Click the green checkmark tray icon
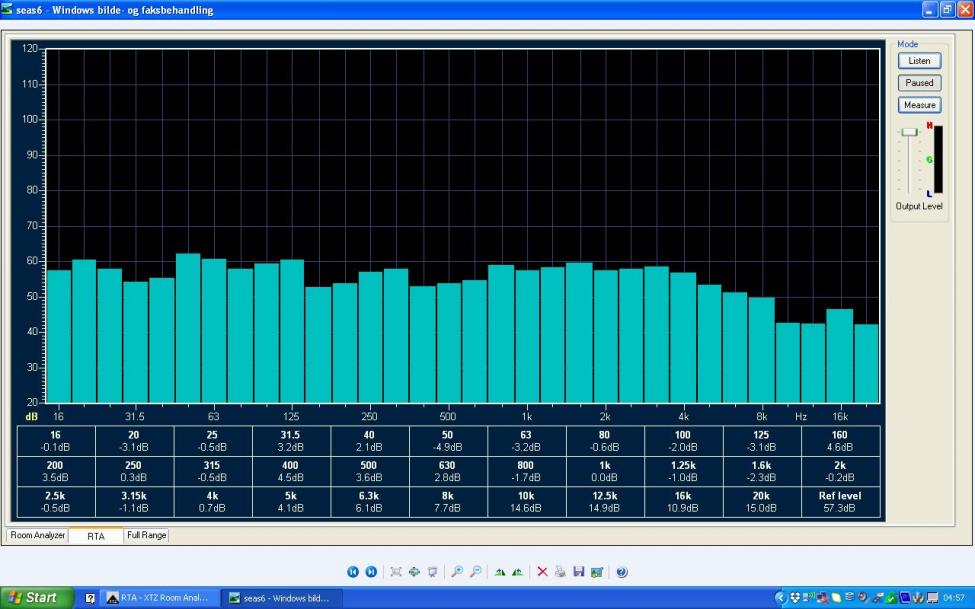Viewport: 975px width, 609px height. pos(892,598)
